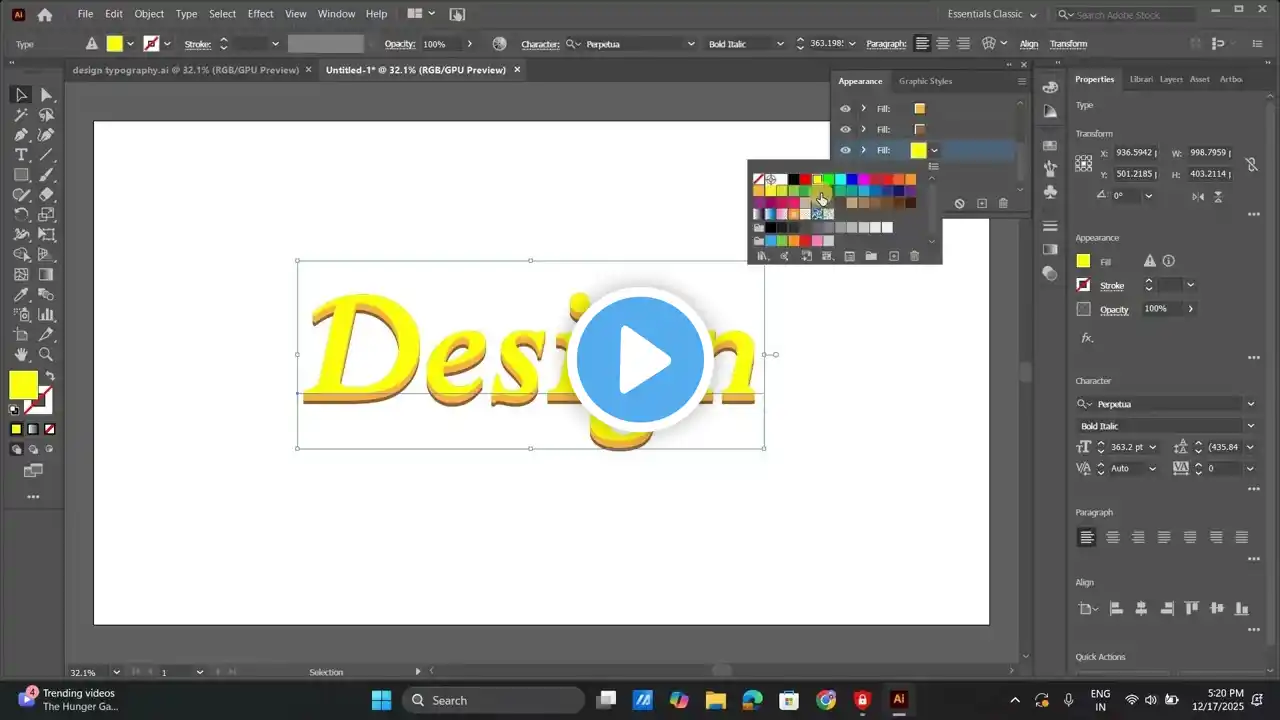Select the Zoom tool
This screenshot has height=720, width=1280.
[46, 355]
